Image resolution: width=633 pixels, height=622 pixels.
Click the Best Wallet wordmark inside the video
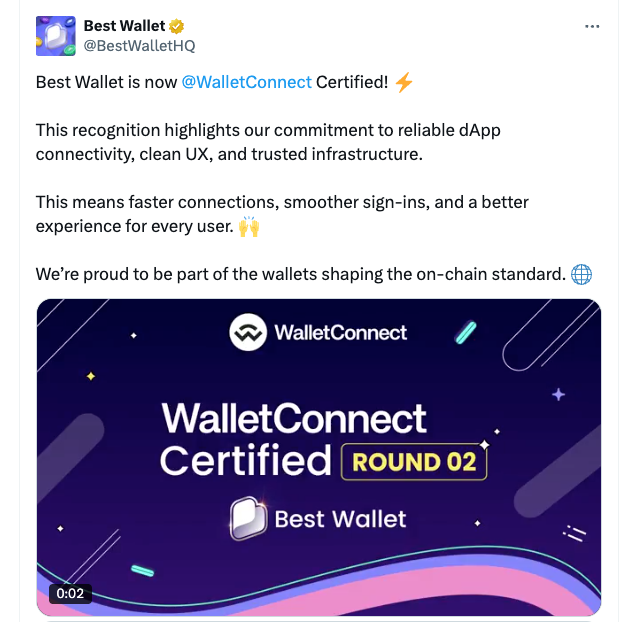[x=340, y=519]
